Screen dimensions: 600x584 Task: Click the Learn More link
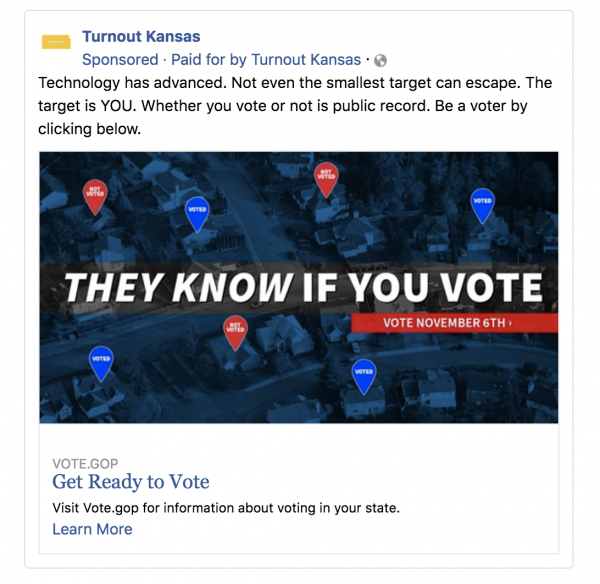click(92, 529)
